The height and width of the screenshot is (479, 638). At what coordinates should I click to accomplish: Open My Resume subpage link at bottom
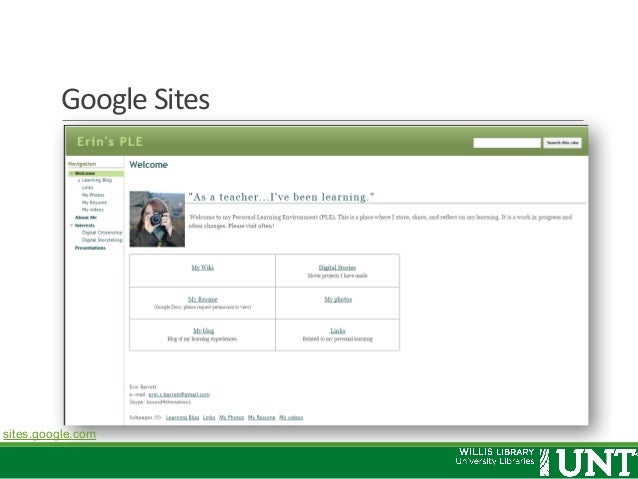click(262, 418)
